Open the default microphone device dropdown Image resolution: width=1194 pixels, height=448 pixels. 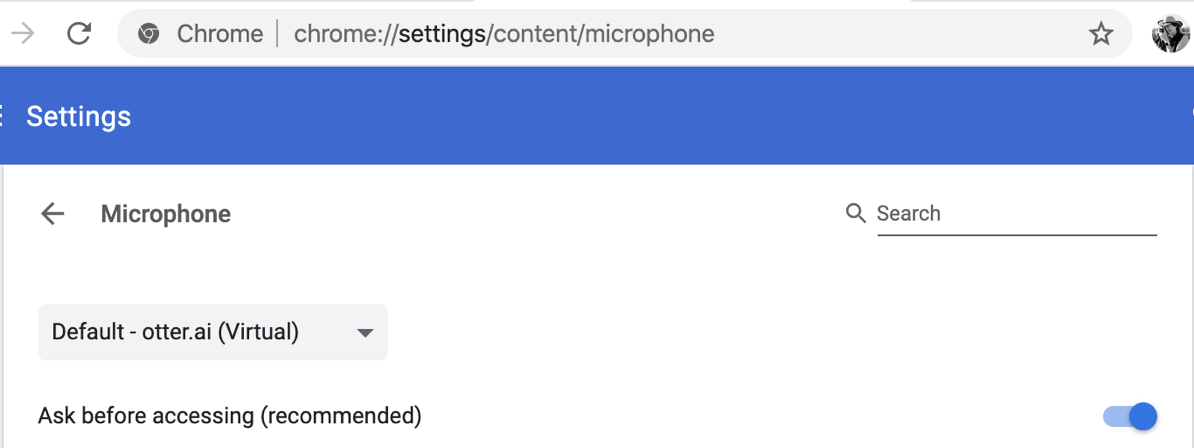tap(213, 332)
